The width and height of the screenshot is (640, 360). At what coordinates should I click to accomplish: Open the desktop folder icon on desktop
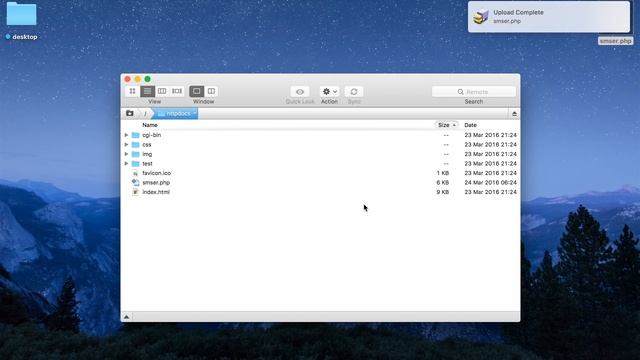(21, 14)
